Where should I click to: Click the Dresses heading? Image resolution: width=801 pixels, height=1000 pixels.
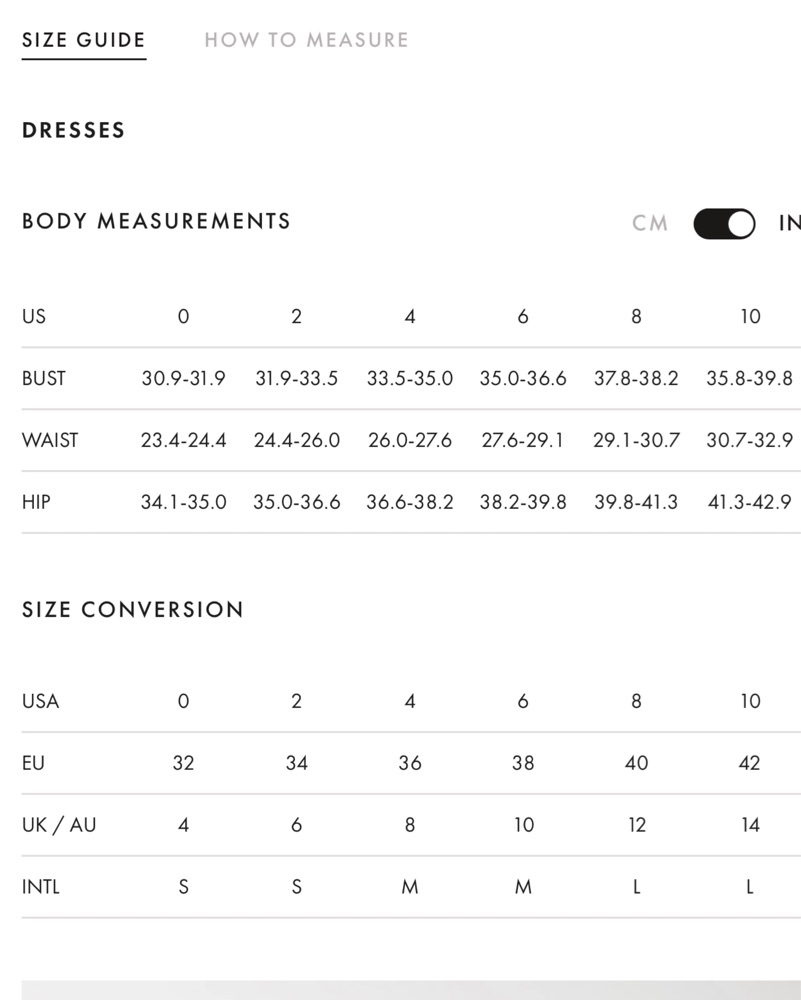pyautogui.click(x=73, y=130)
